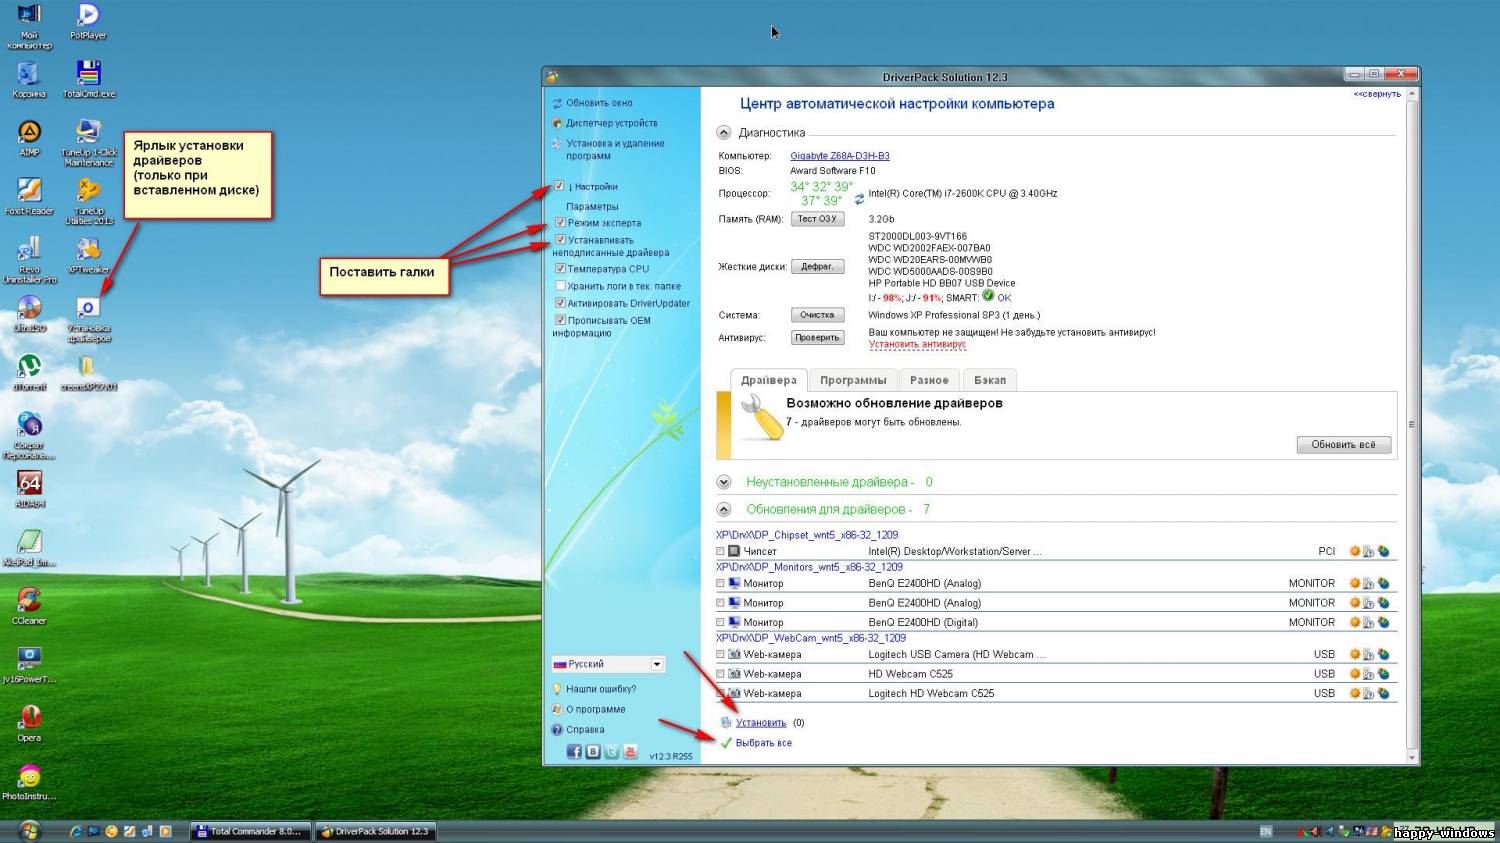Toggle Прописывать OEM информацию checkbox
Screen dimensions: 1500x843
tap(561, 320)
